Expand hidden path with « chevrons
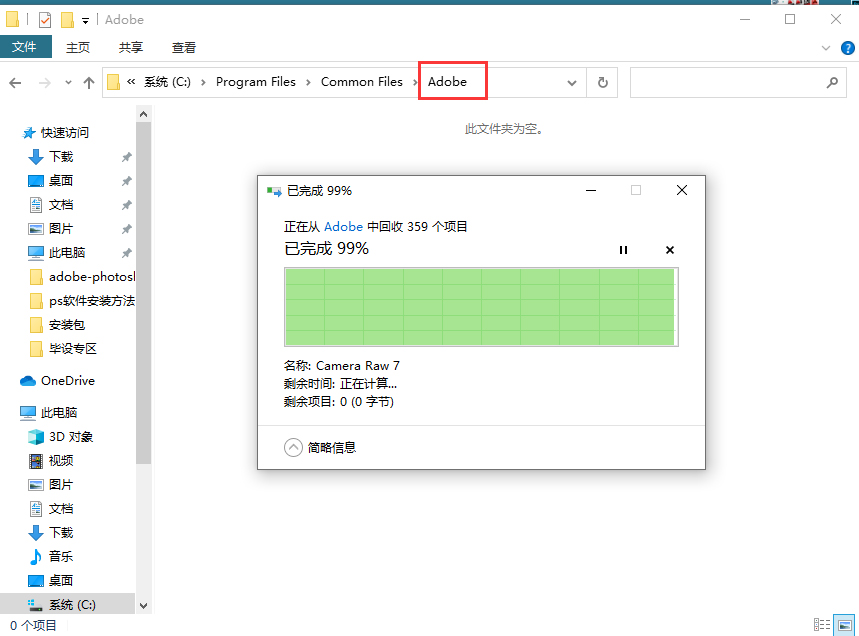 pos(131,82)
